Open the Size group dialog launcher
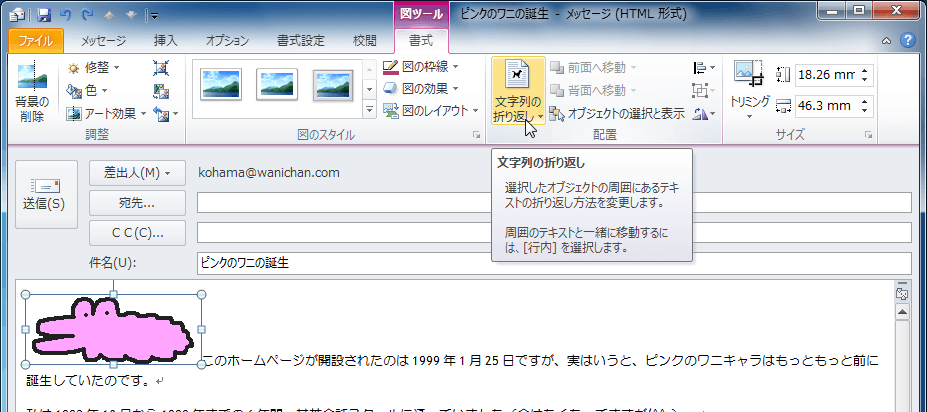Viewport: 927px width, 412px height. (x=868, y=135)
